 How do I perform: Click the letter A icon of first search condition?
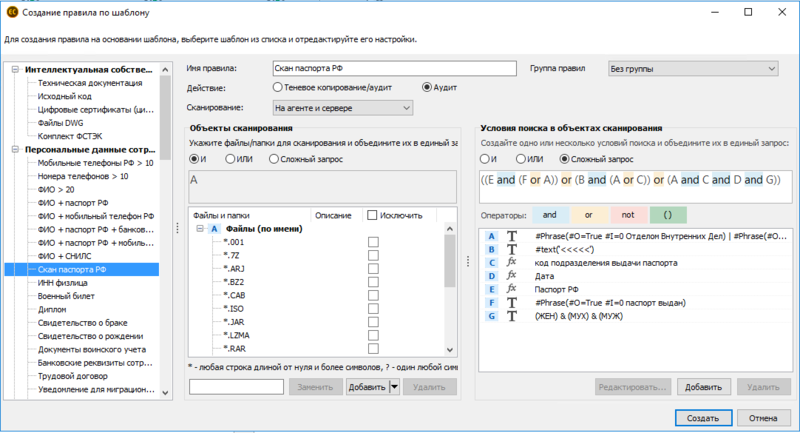pos(491,236)
